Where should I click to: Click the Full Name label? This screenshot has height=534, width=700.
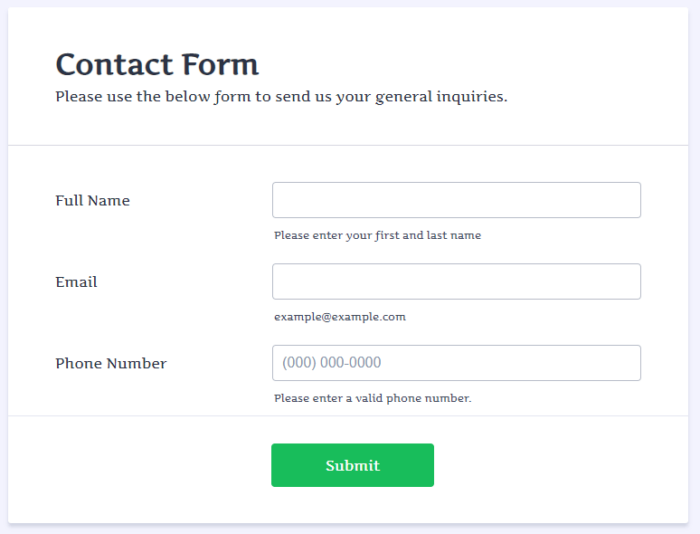pos(93,200)
